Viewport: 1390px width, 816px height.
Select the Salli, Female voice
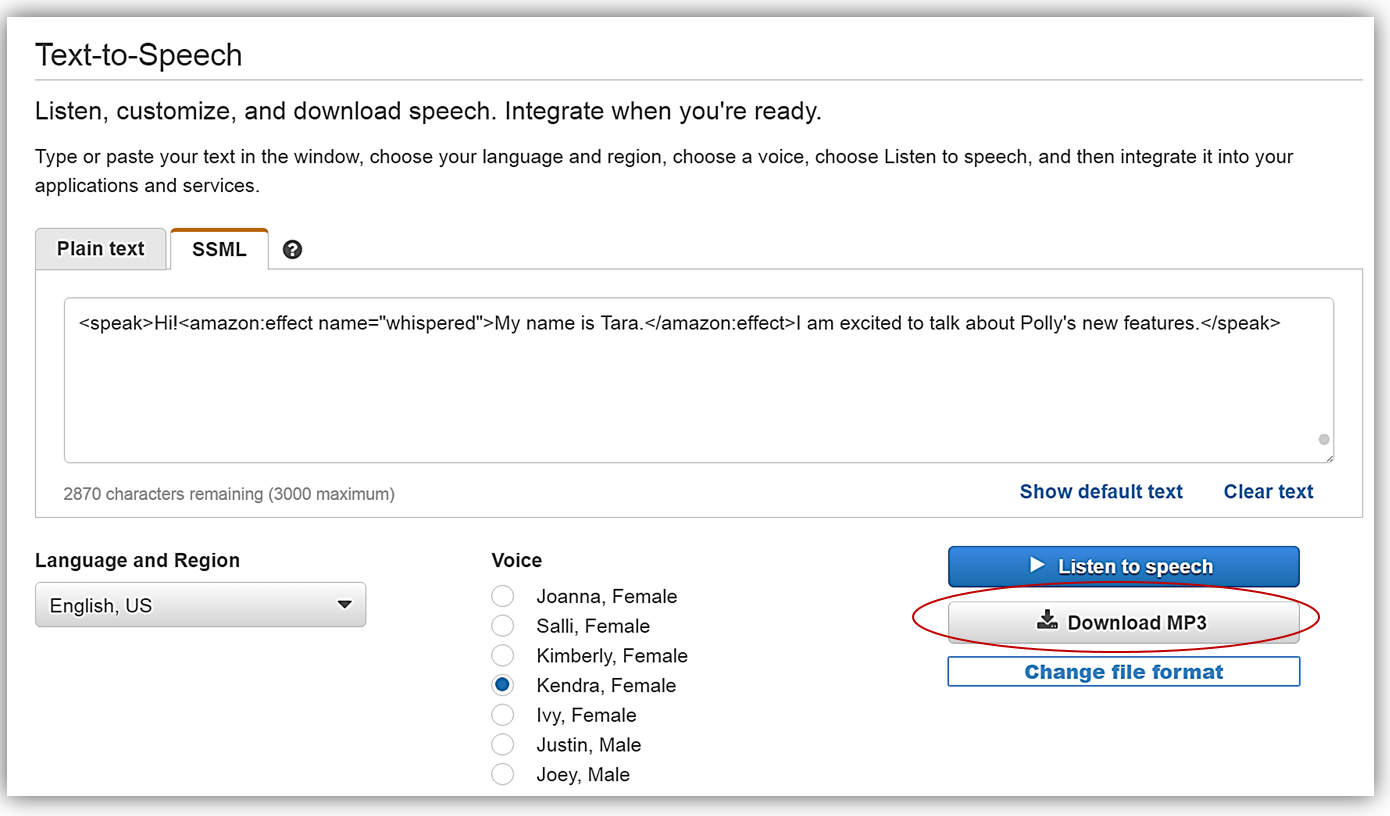pos(503,626)
